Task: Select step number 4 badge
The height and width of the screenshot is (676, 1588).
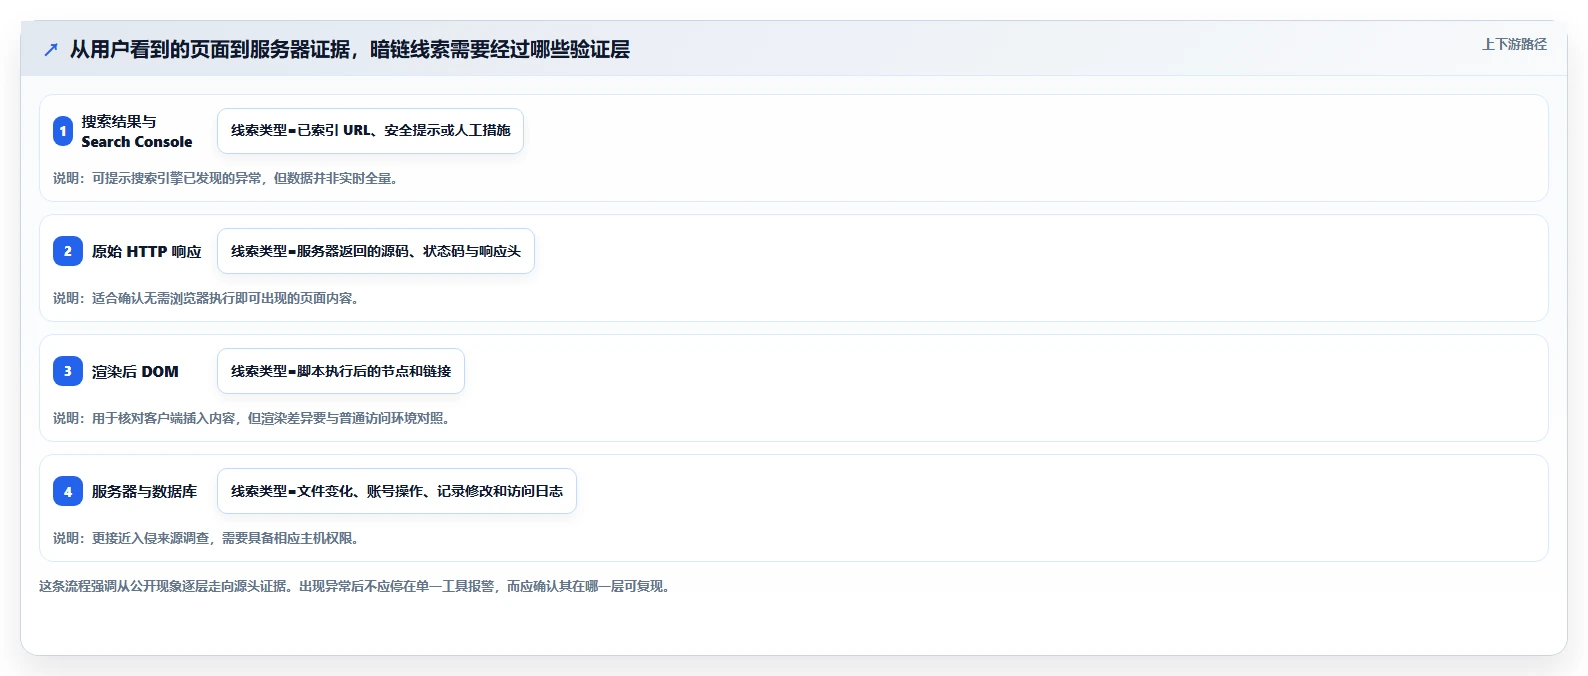Action: (x=68, y=491)
